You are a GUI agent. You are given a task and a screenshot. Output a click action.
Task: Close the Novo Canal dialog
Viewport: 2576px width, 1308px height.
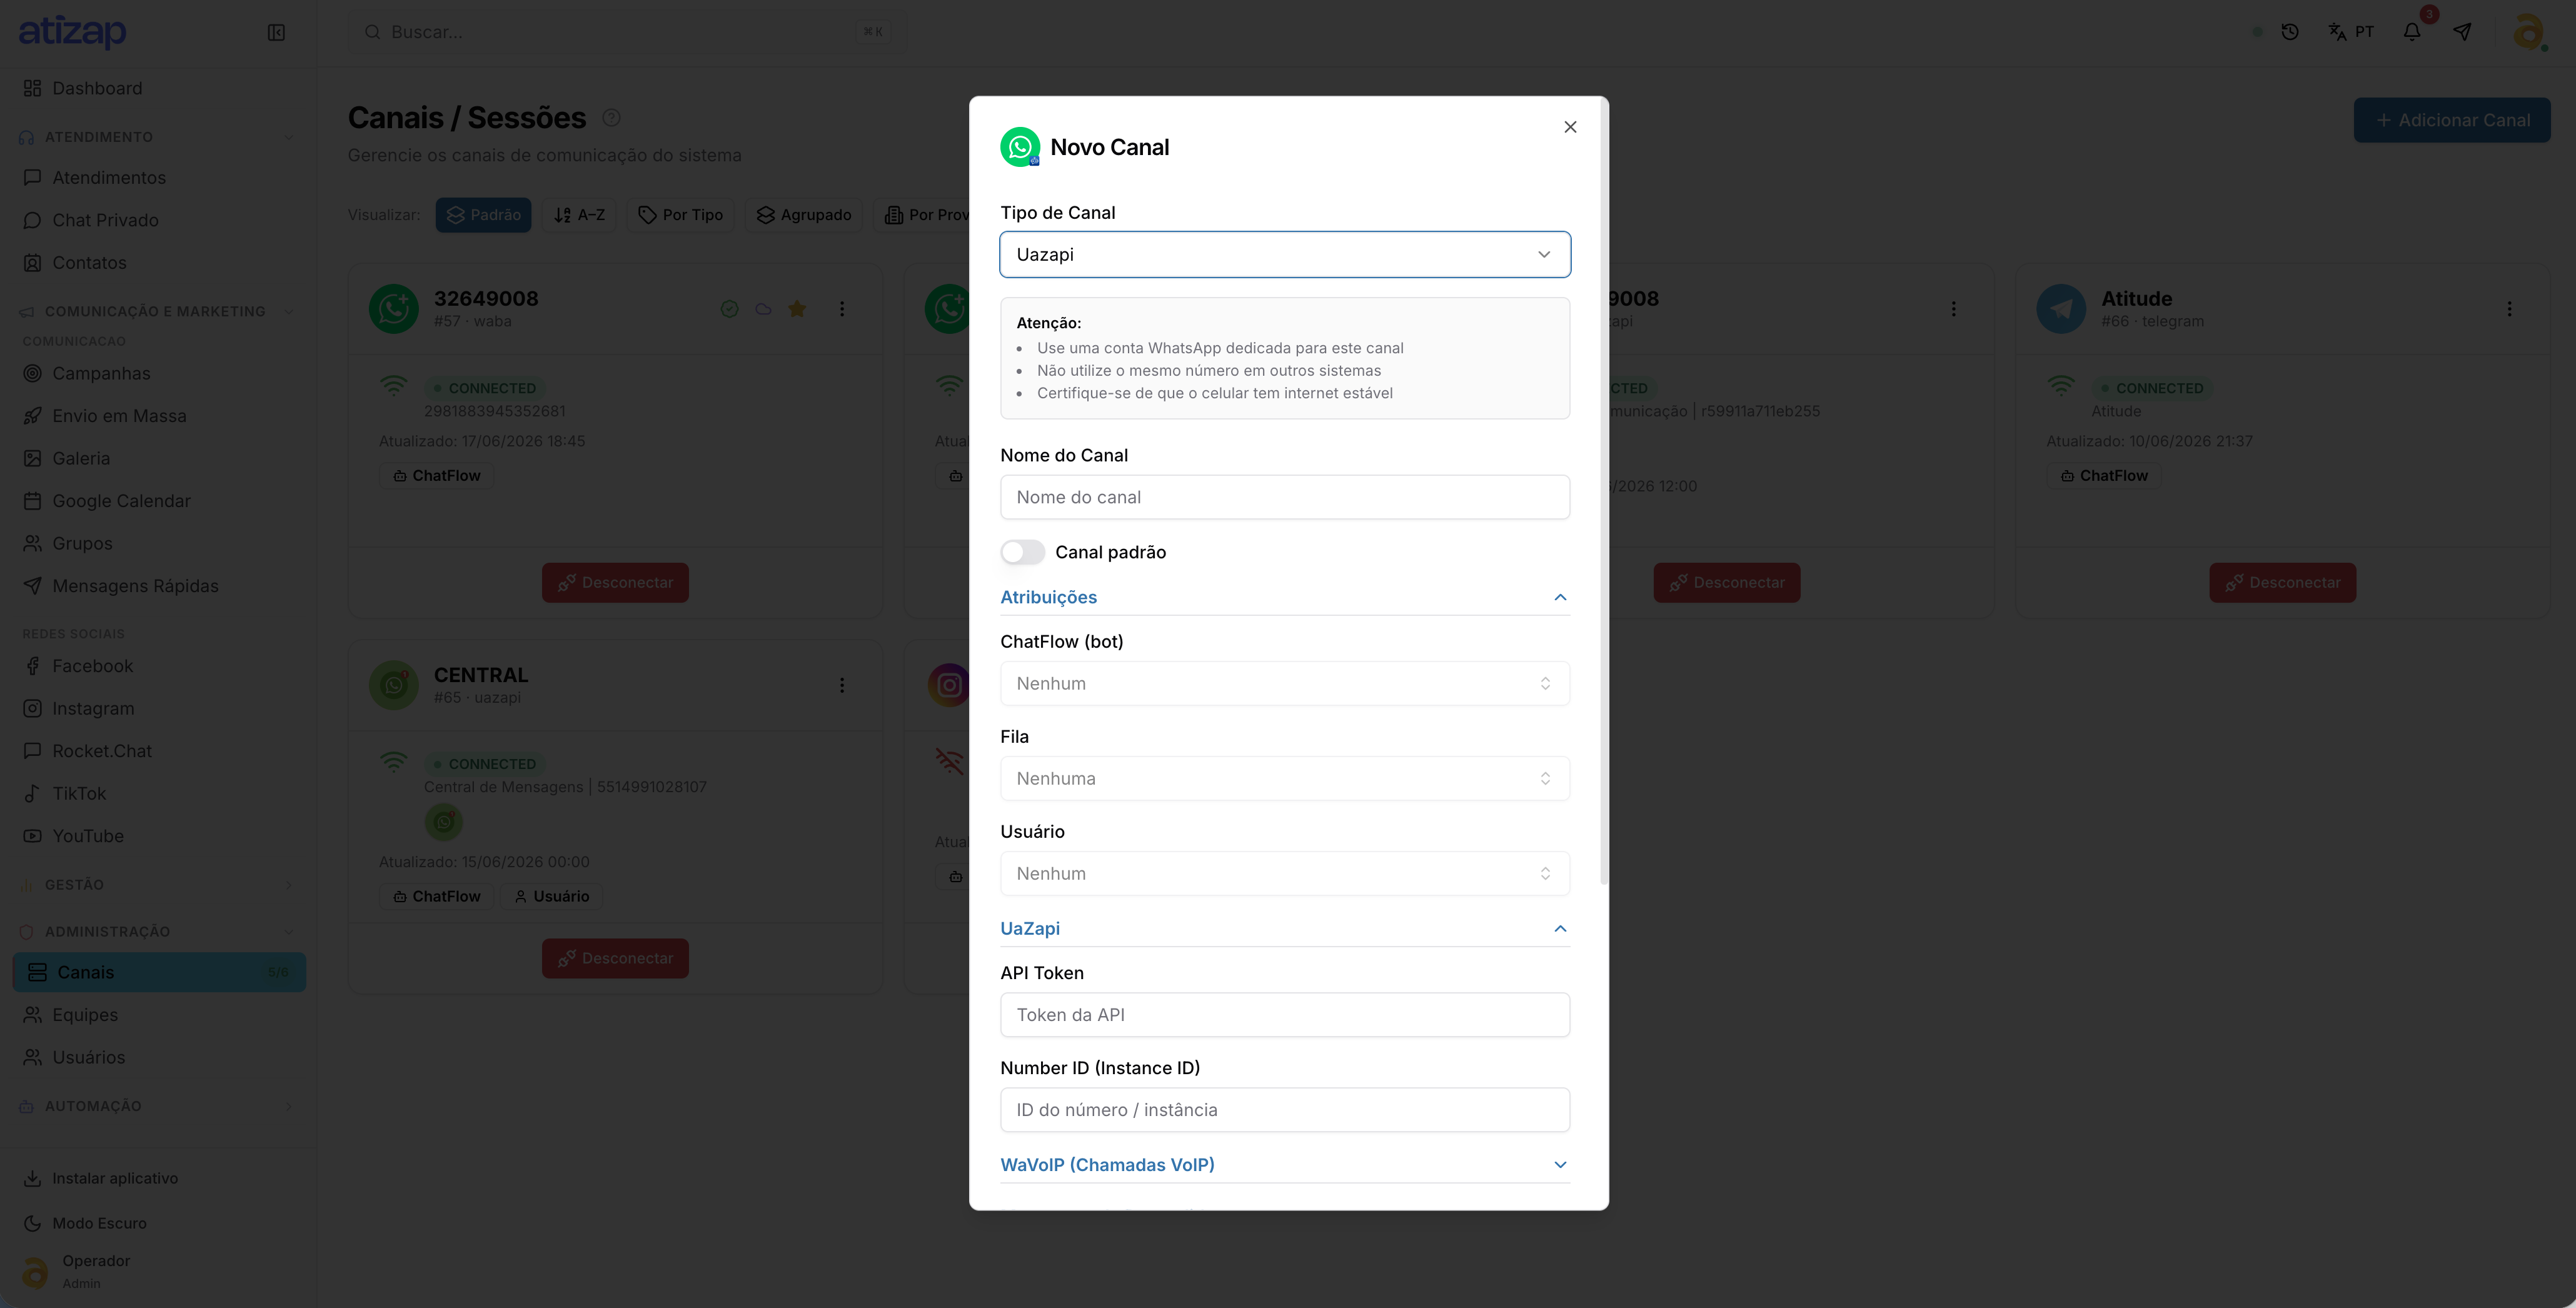coord(1570,127)
